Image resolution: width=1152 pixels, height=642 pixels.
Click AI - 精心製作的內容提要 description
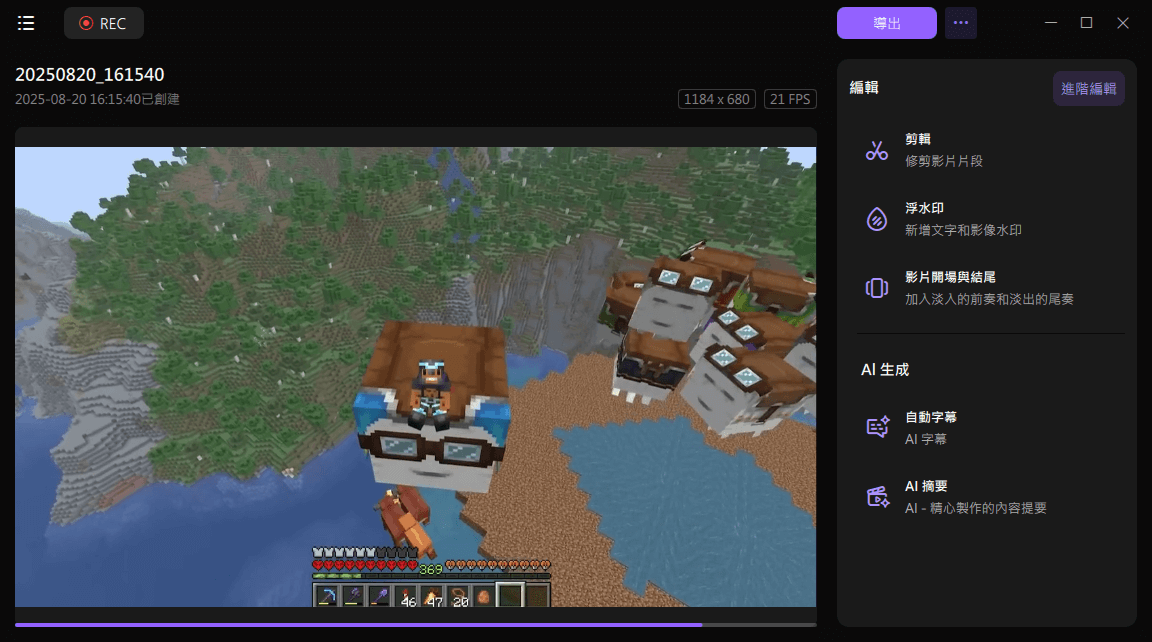[976, 508]
